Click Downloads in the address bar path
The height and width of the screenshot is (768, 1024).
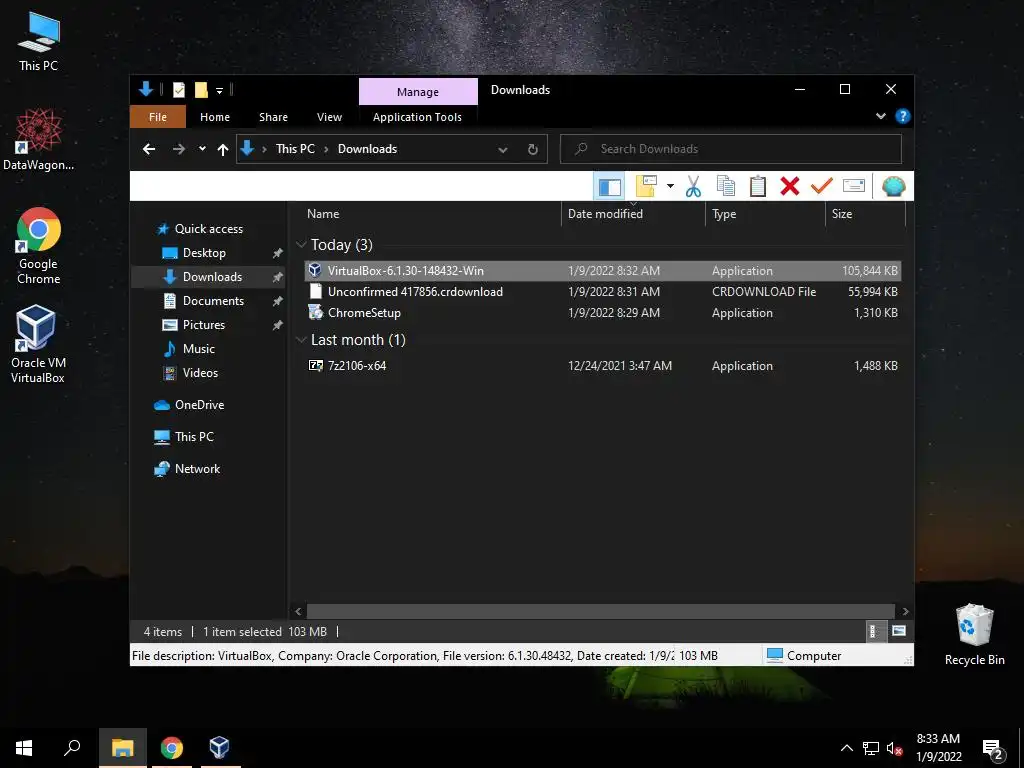click(x=367, y=149)
